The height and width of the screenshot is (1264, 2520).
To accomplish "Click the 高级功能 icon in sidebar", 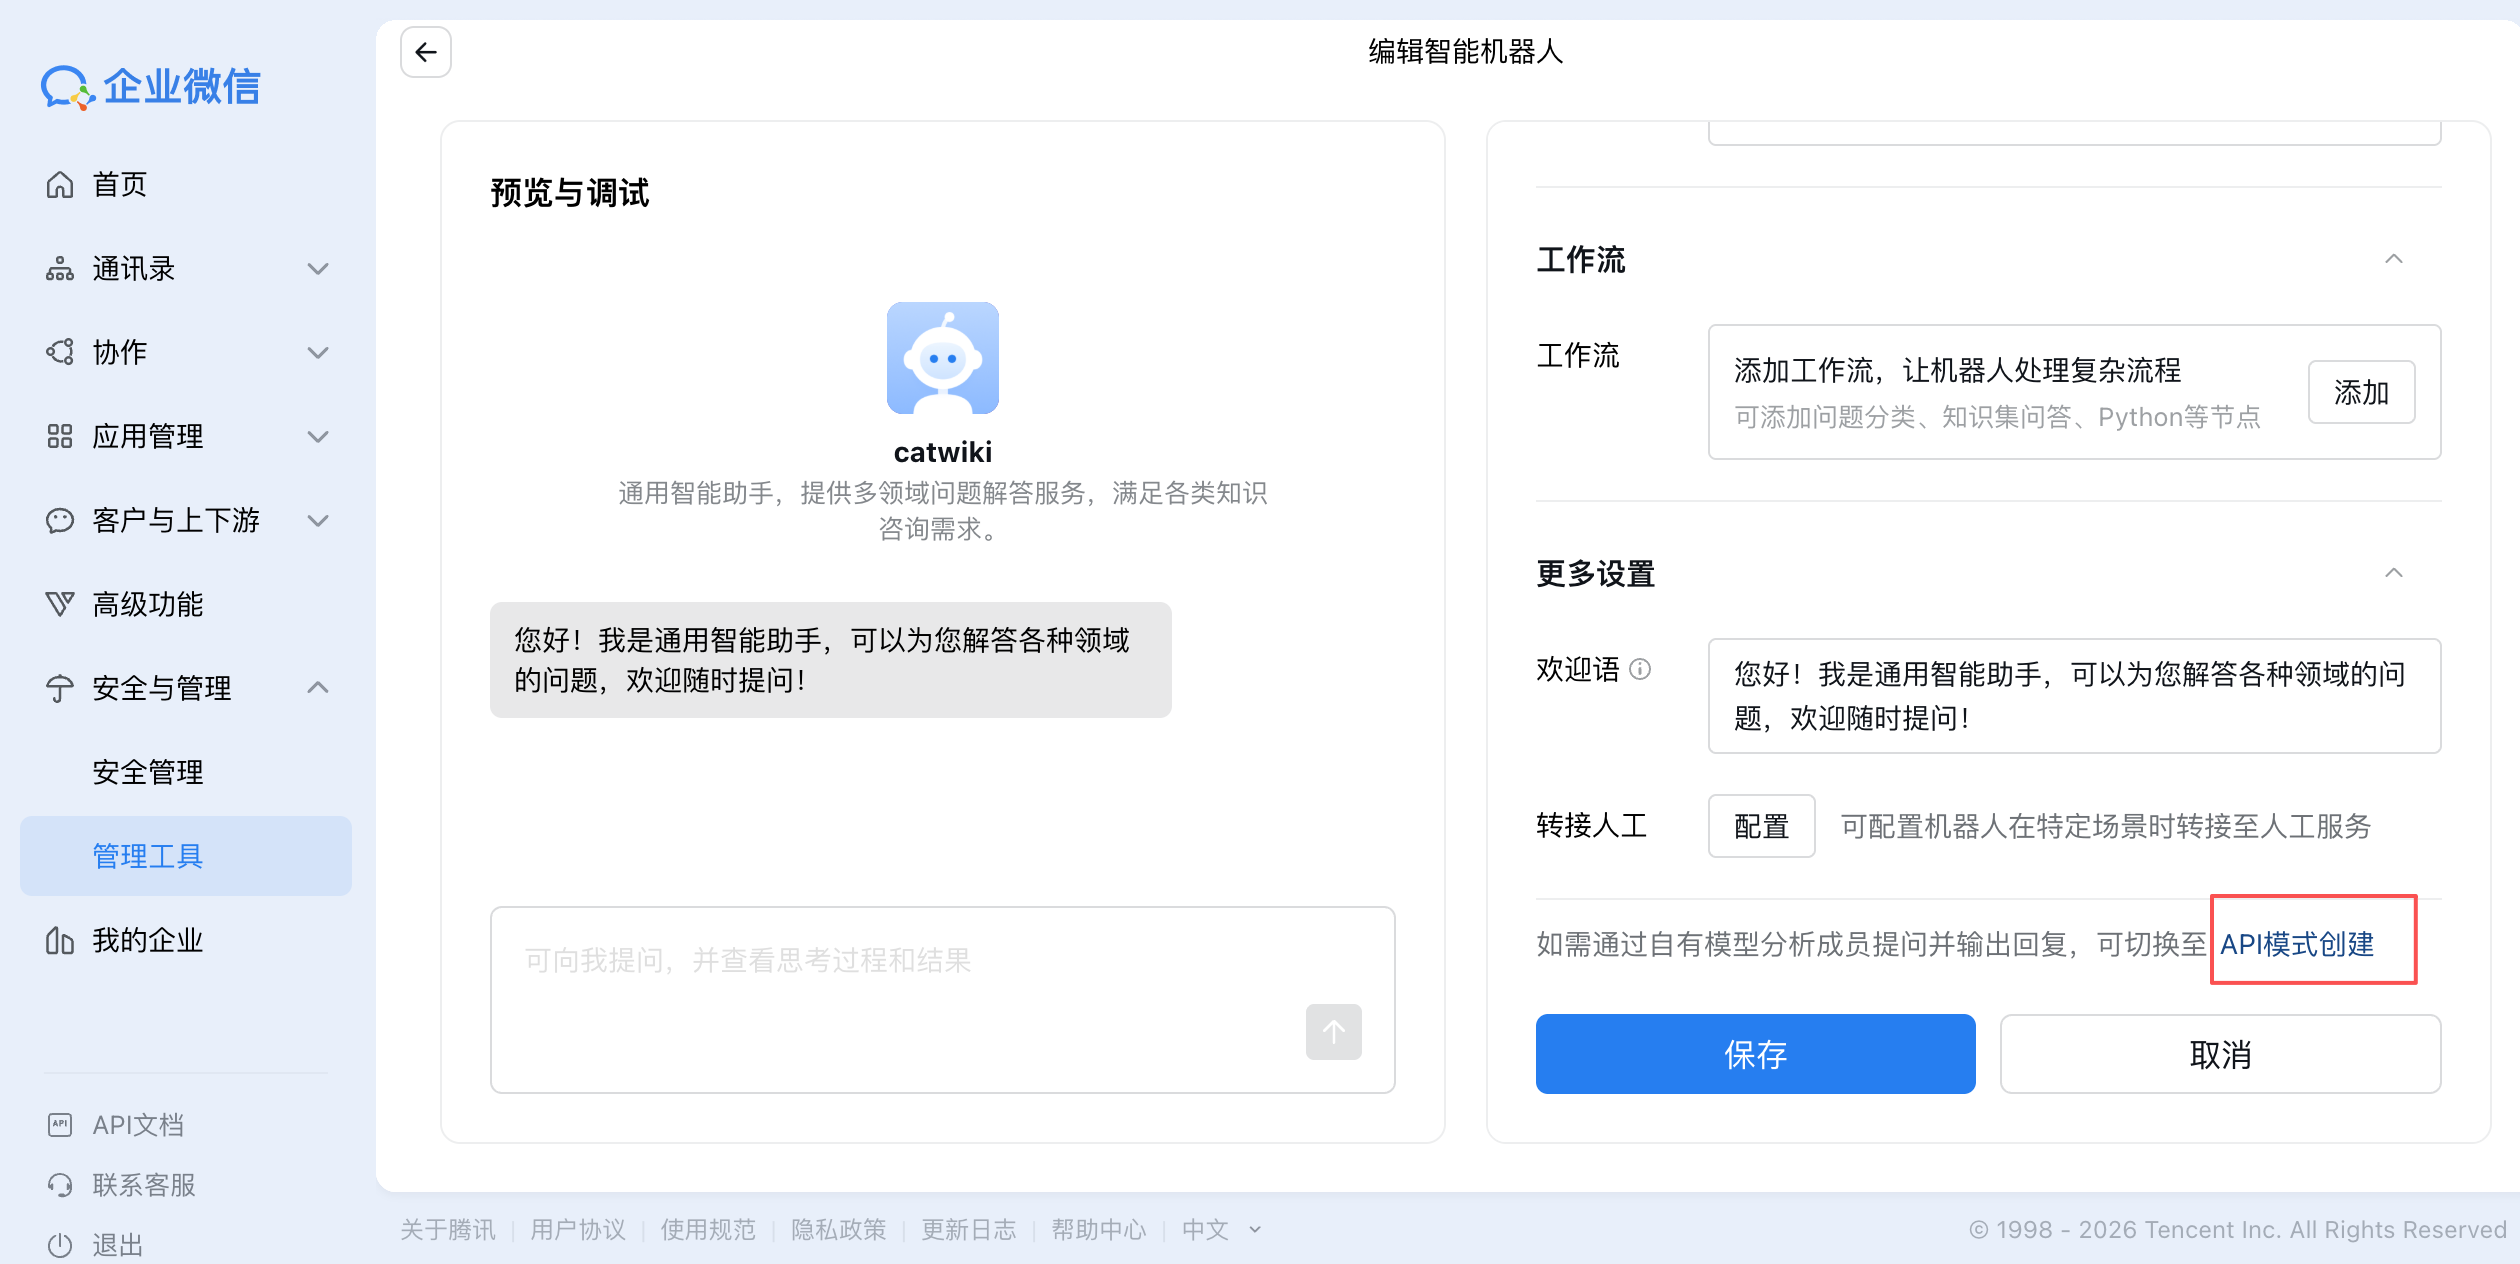I will 60,604.
